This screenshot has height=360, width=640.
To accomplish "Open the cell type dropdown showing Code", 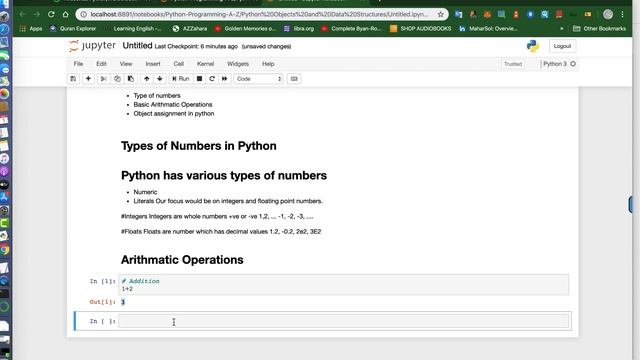I will [x=258, y=79].
